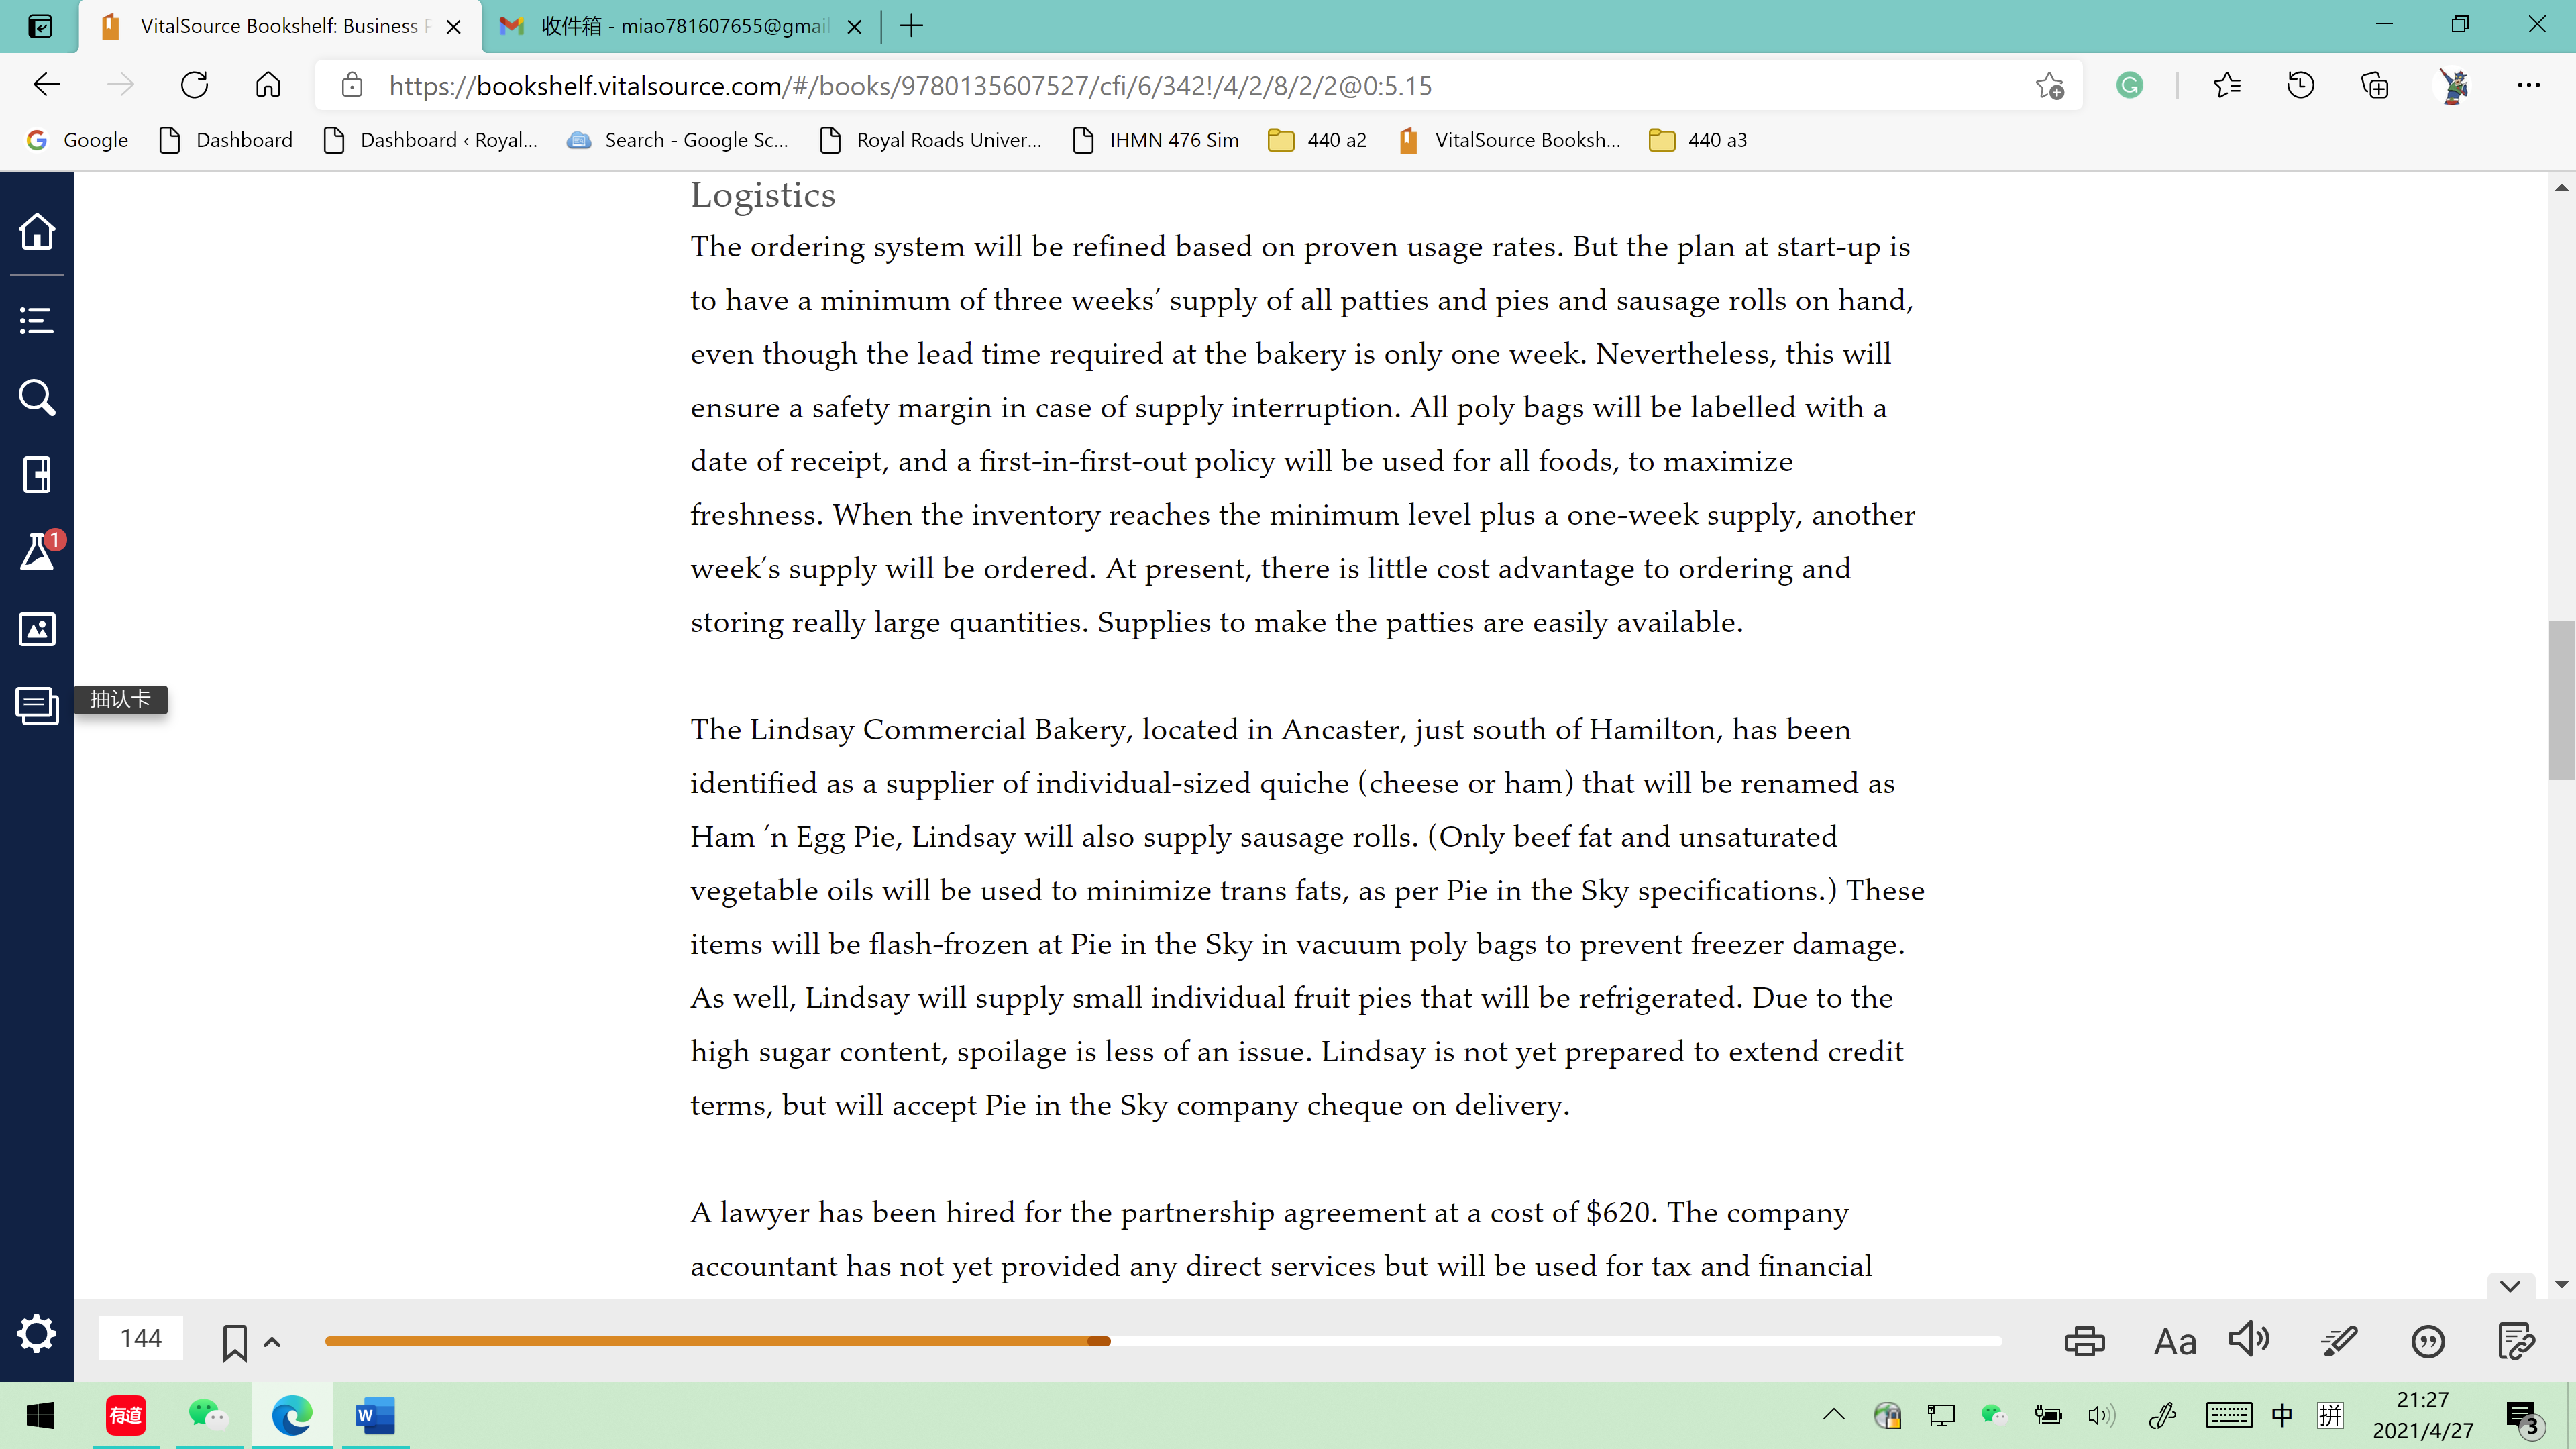Open the search icon in sidebar
2576x1449 pixels.
coord(37,398)
